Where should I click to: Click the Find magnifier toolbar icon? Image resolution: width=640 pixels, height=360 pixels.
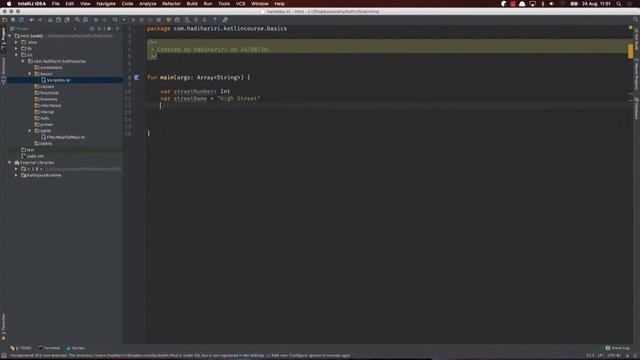pos(77,20)
